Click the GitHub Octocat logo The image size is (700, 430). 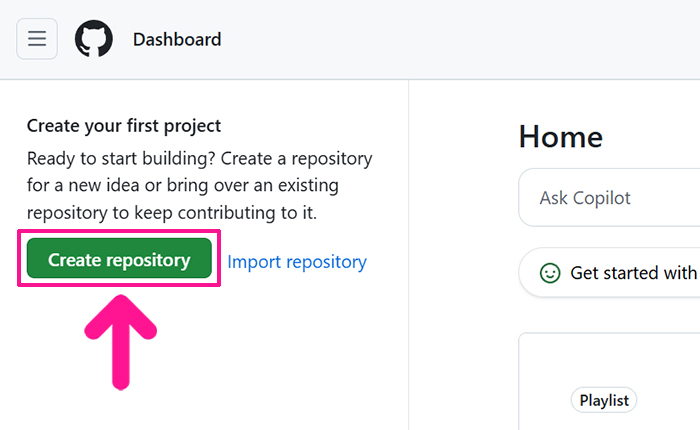(94, 39)
